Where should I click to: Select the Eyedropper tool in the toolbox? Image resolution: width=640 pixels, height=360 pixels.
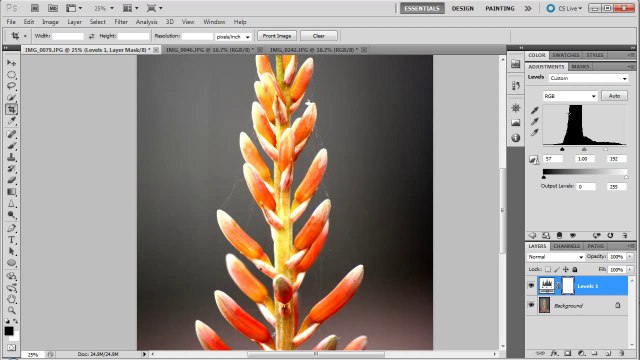pyautogui.click(x=11, y=120)
